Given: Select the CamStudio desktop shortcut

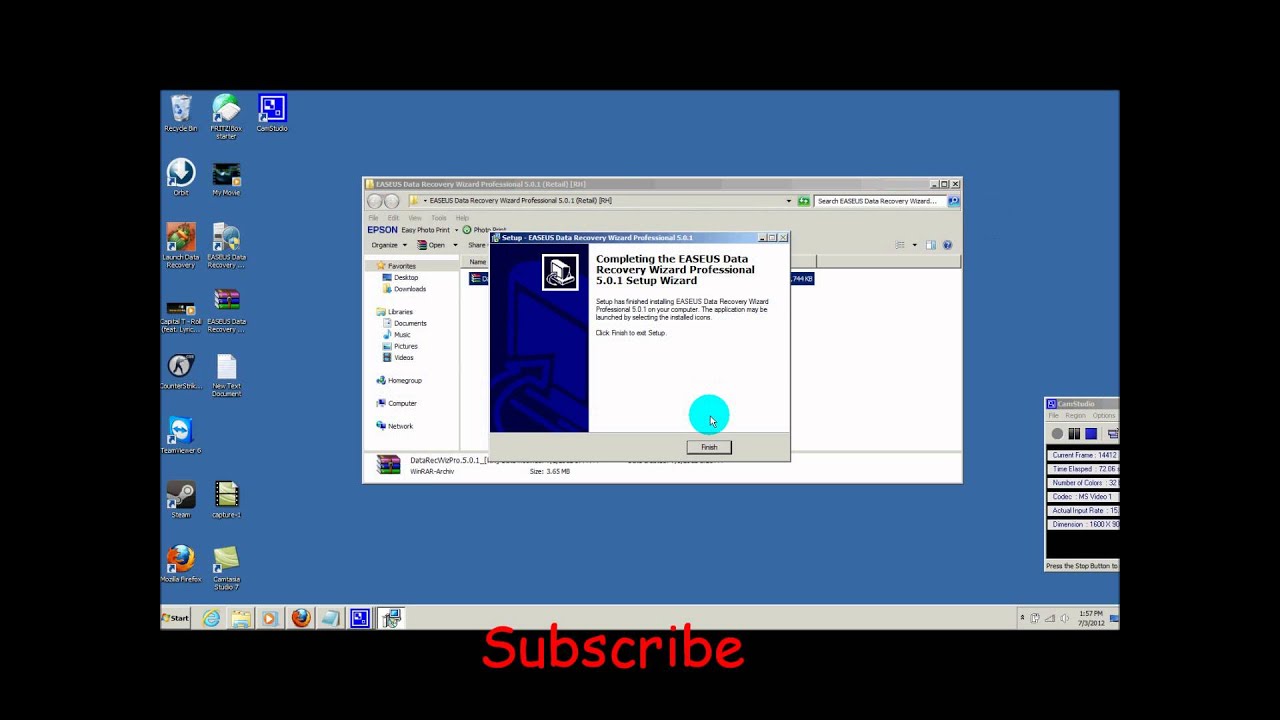Looking at the screenshot, I should 272,113.
